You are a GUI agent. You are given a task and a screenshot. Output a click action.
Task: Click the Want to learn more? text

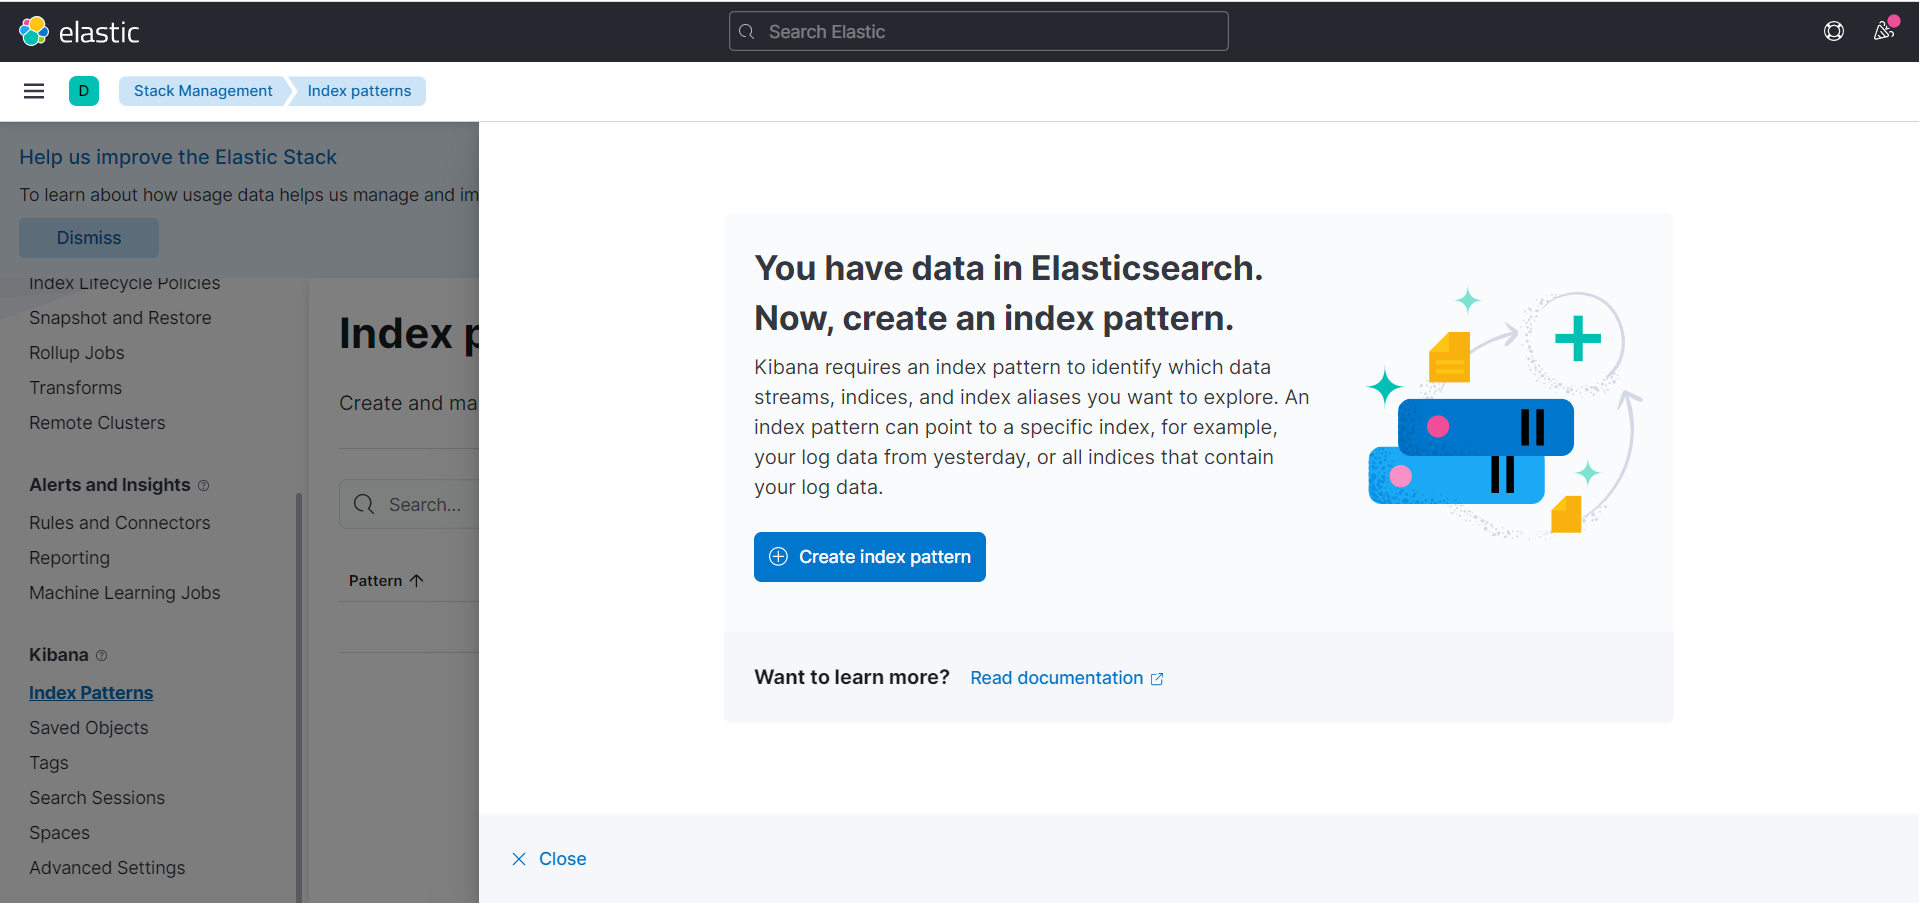[852, 677]
